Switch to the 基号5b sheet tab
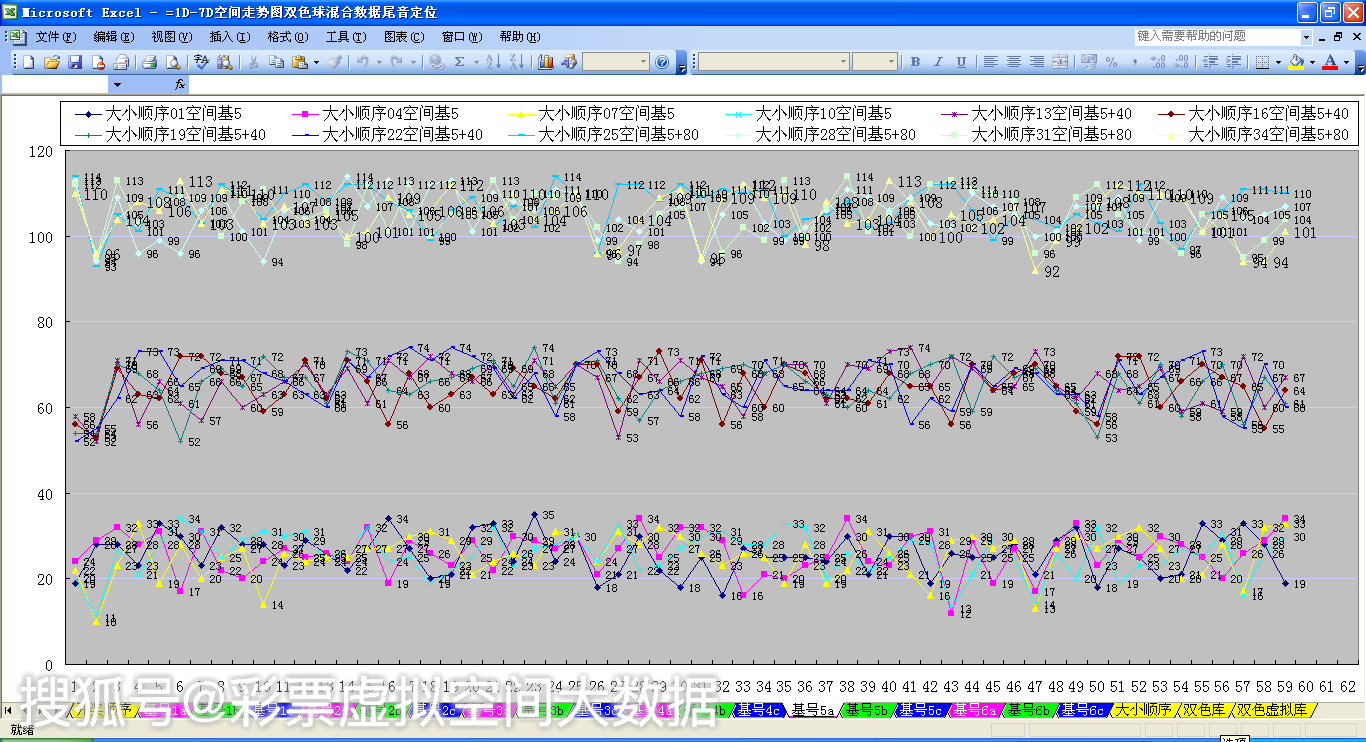 [x=865, y=710]
